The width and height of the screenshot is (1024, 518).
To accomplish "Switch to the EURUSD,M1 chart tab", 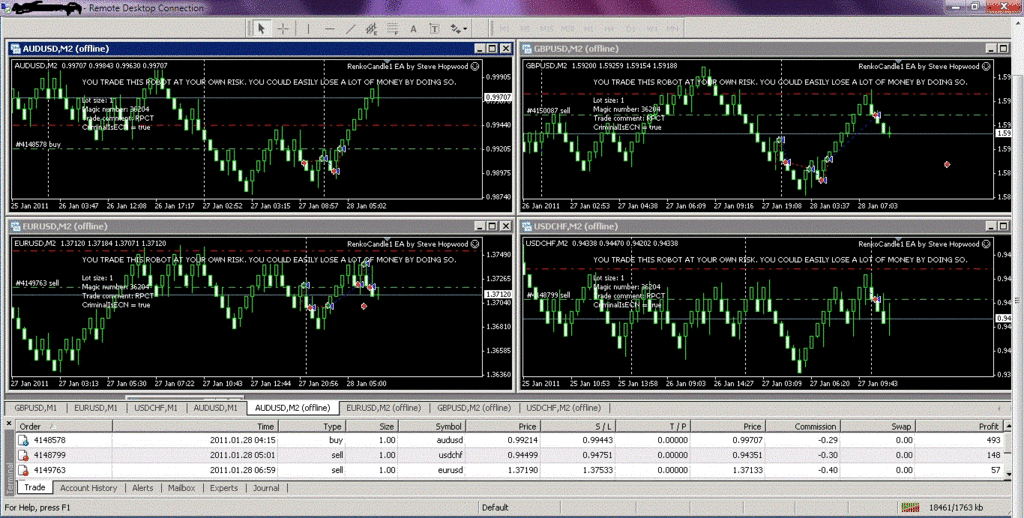I will 95,408.
